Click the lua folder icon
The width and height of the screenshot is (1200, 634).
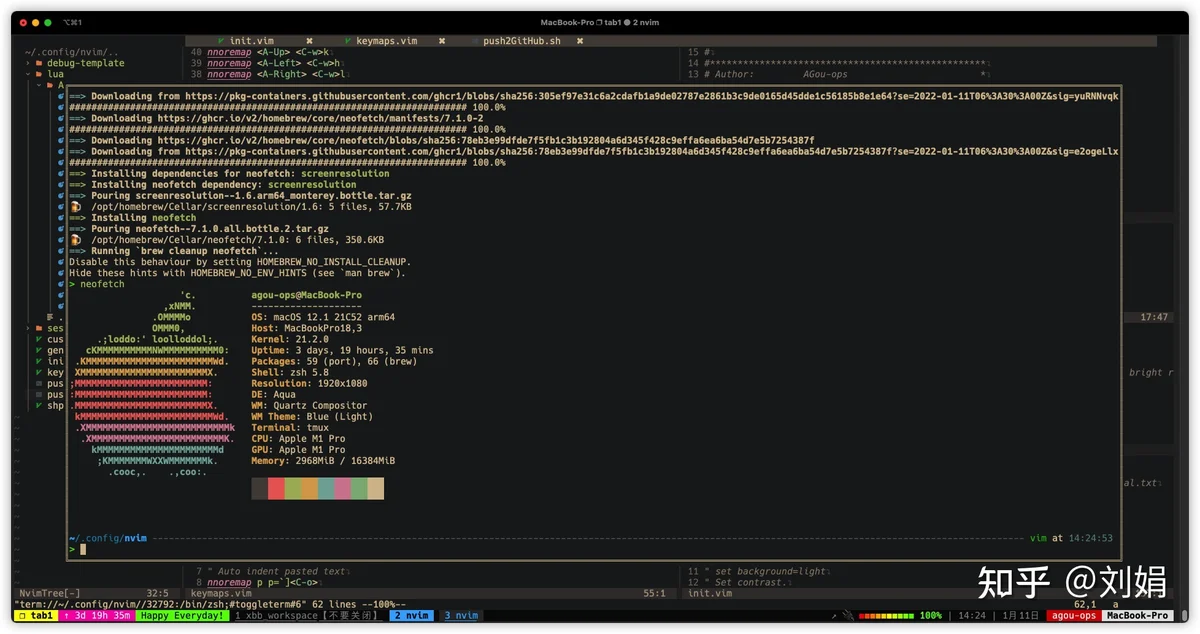click(x=39, y=74)
